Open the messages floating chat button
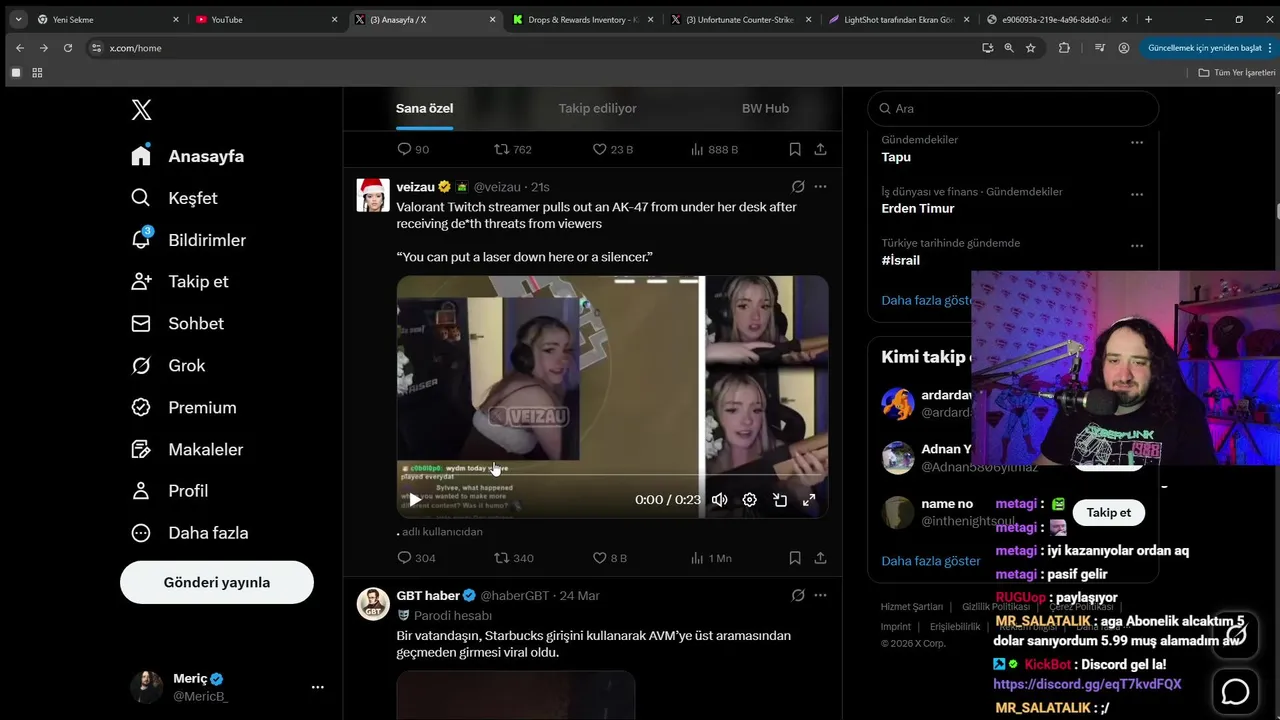This screenshot has width=1280, height=720. click(x=1236, y=691)
